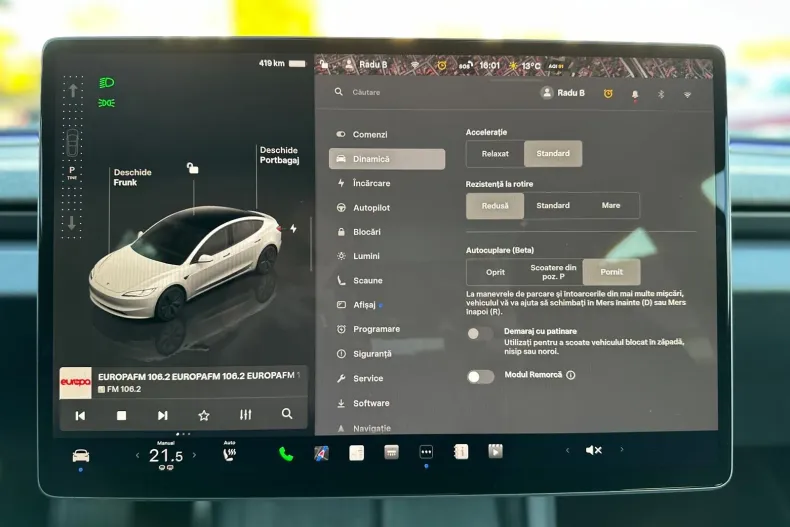Open the all apps three-dots icon

pyautogui.click(x=426, y=452)
